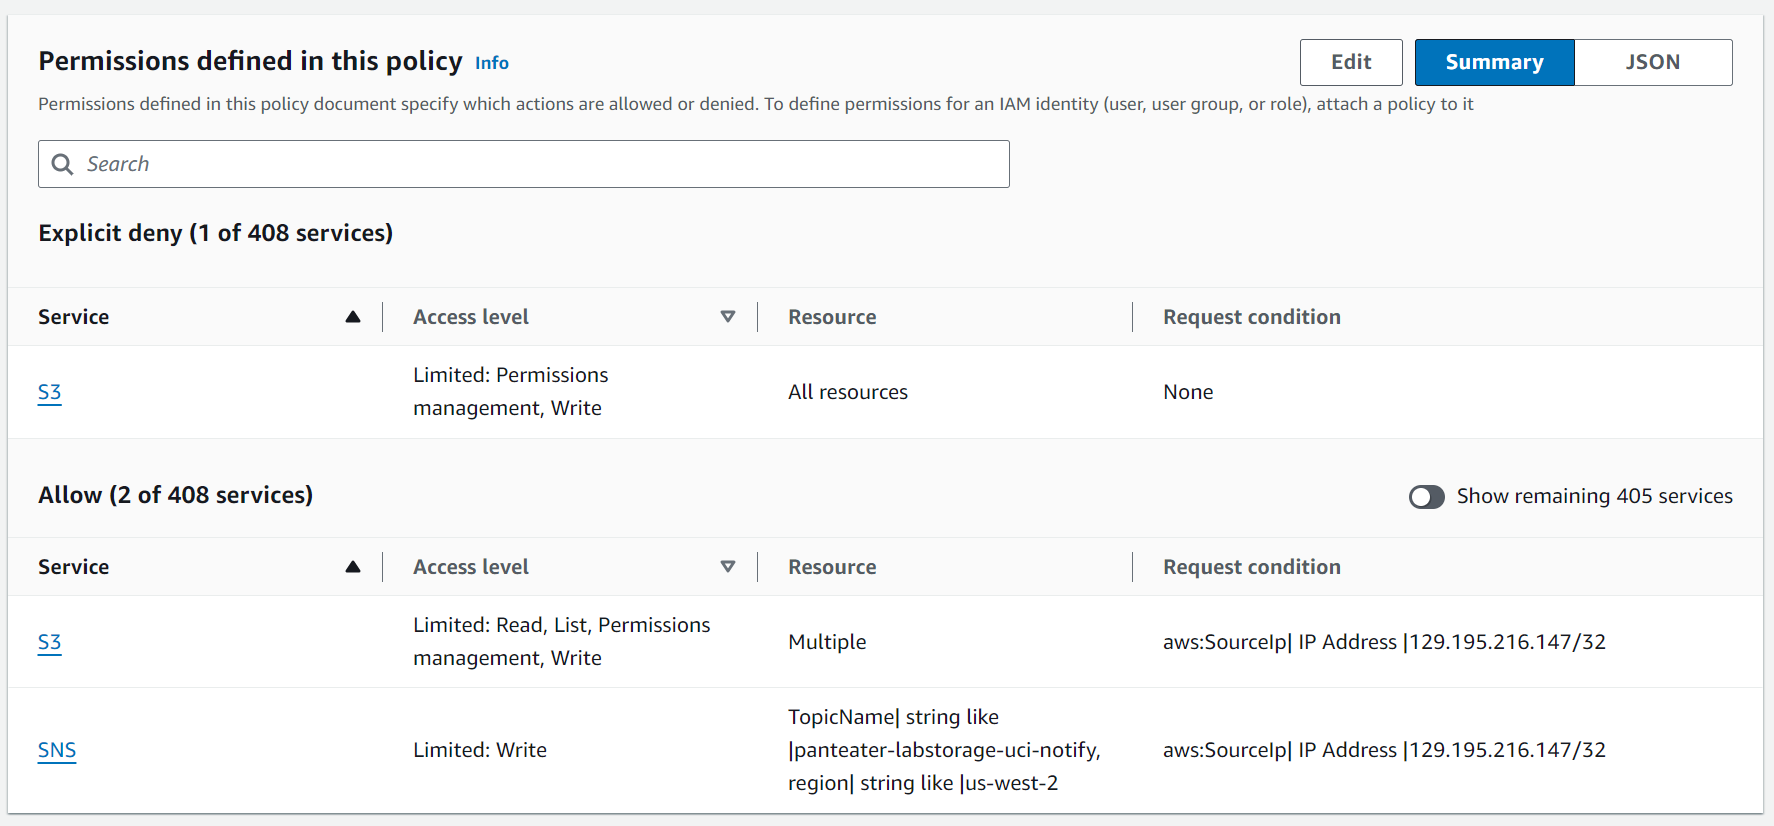Click Access level header in Allow table
The height and width of the screenshot is (826, 1774).
point(471,567)
